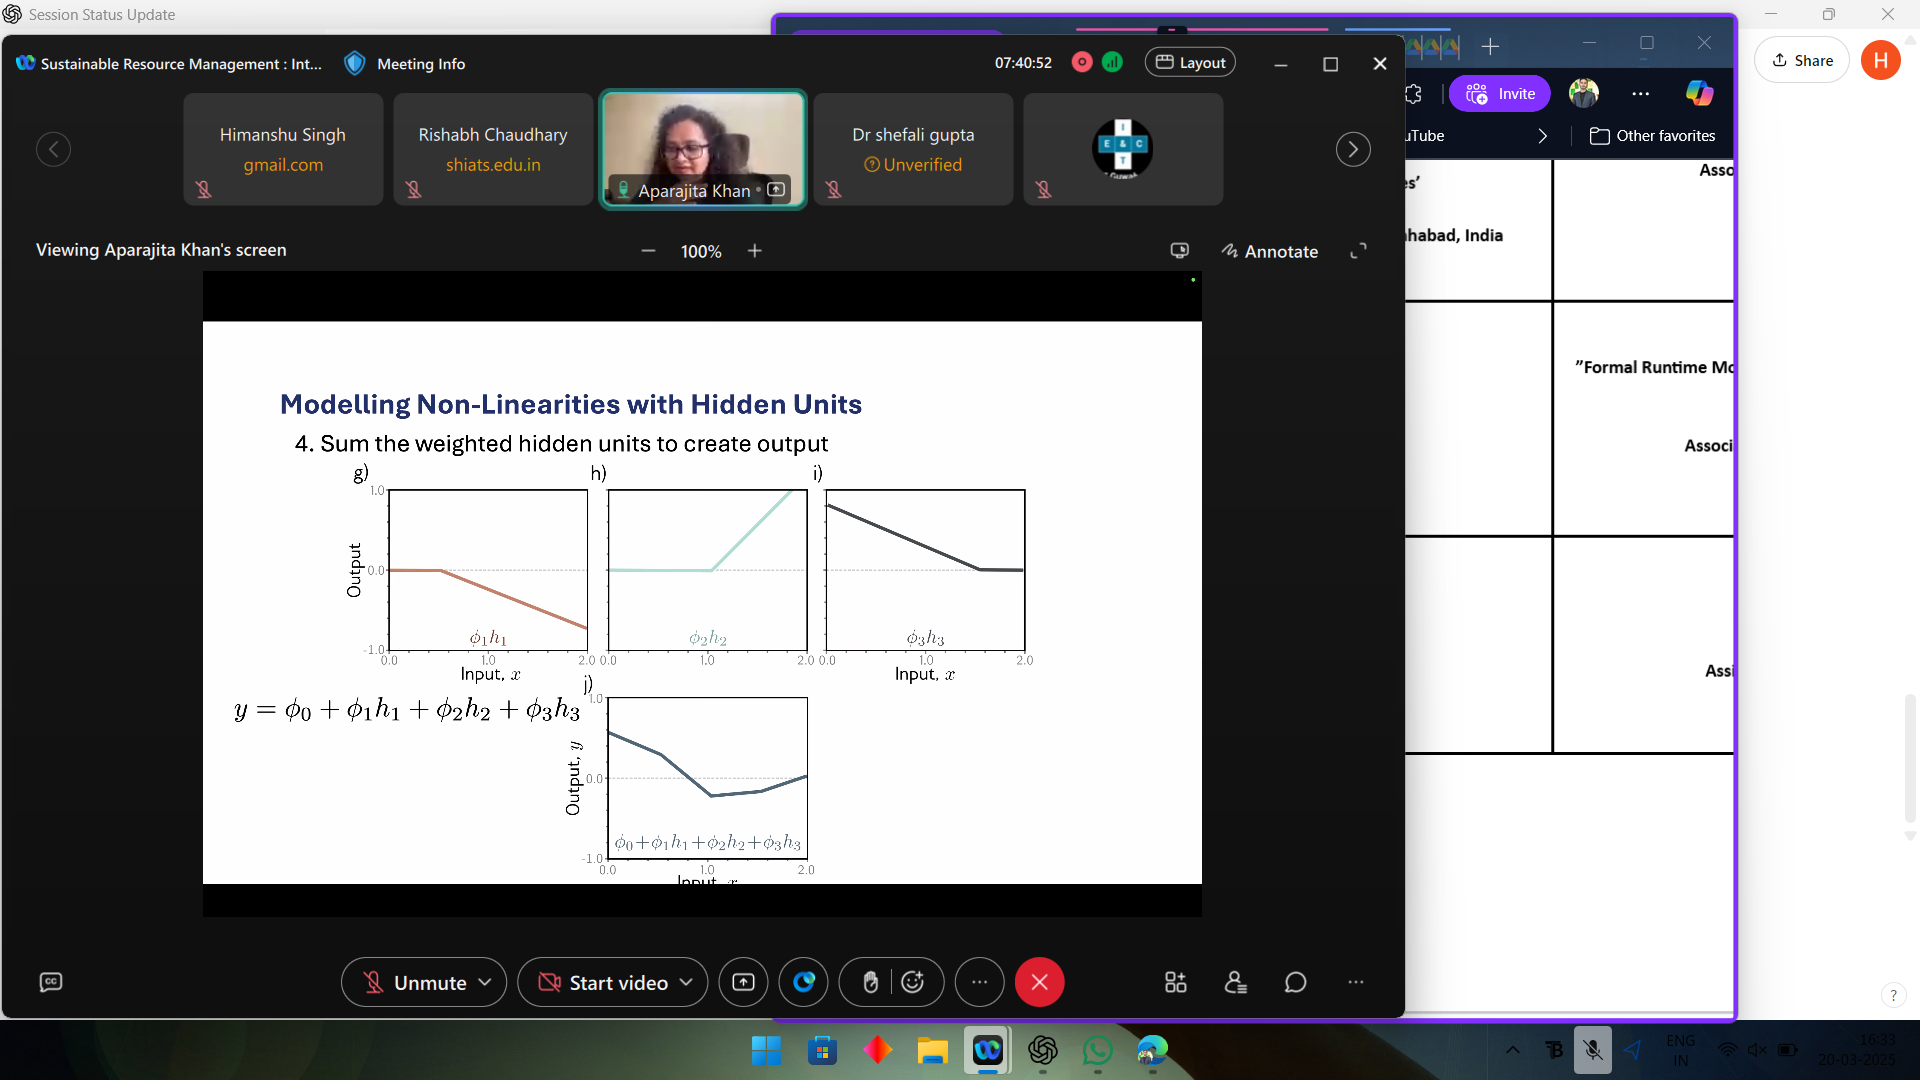
Task: End the meeting with red X
Action: click(1040, 982)
